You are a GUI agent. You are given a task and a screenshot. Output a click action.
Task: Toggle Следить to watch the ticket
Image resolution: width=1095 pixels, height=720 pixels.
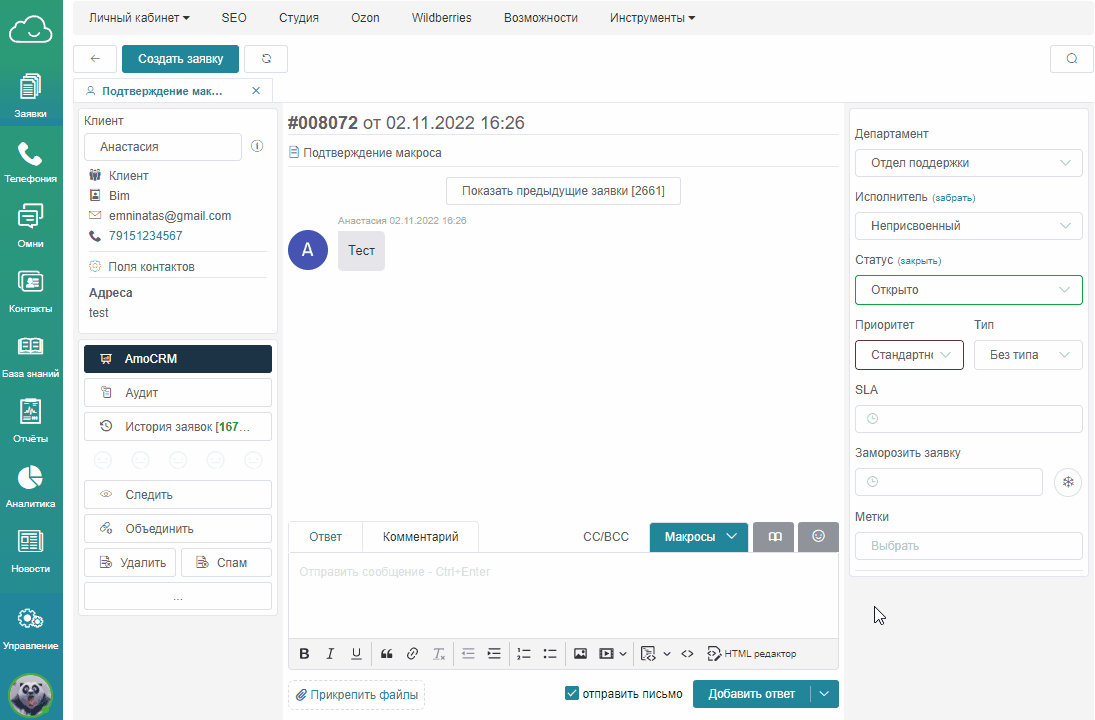coord(178,494)
